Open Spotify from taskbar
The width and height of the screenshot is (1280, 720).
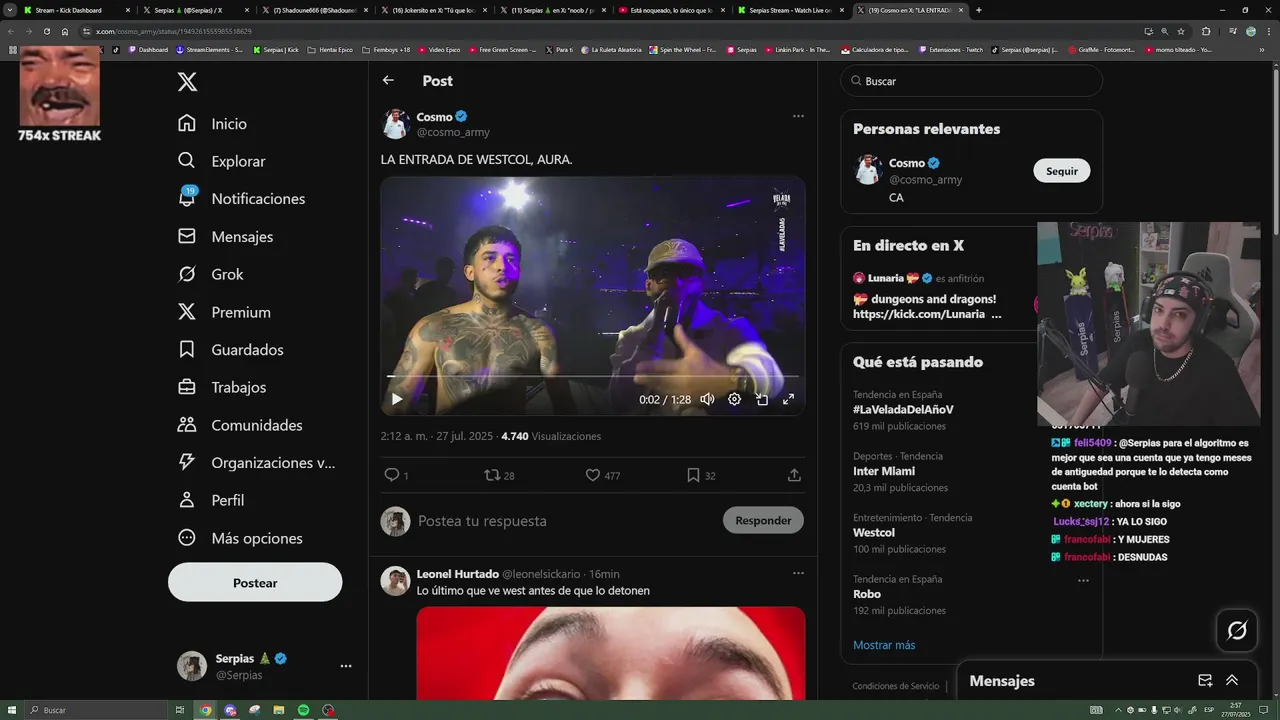[303, 710]
